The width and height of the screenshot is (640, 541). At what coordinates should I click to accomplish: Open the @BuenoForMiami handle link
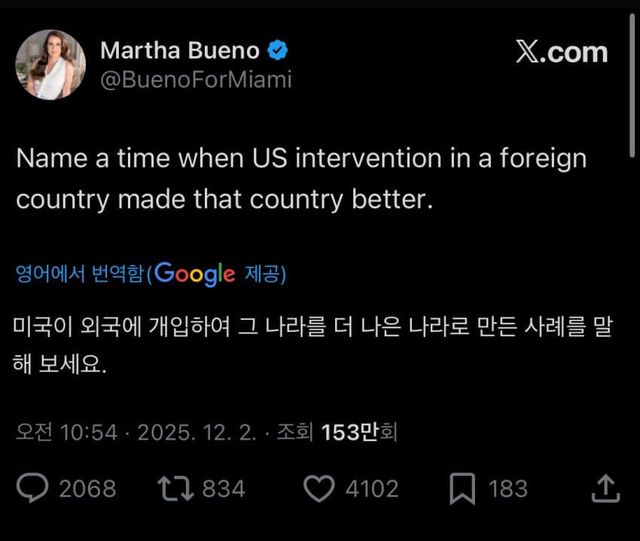pos(195,80)
